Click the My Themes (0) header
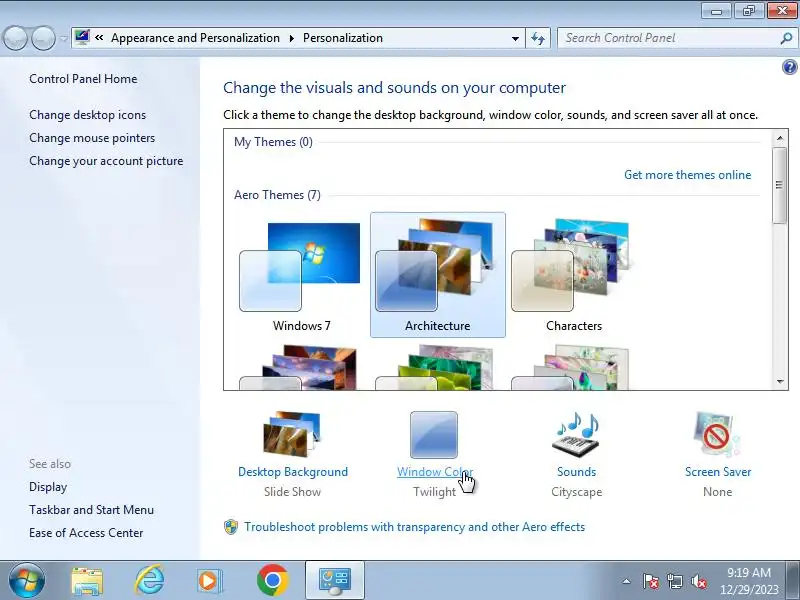800x600 pixels. pos(273,142)
